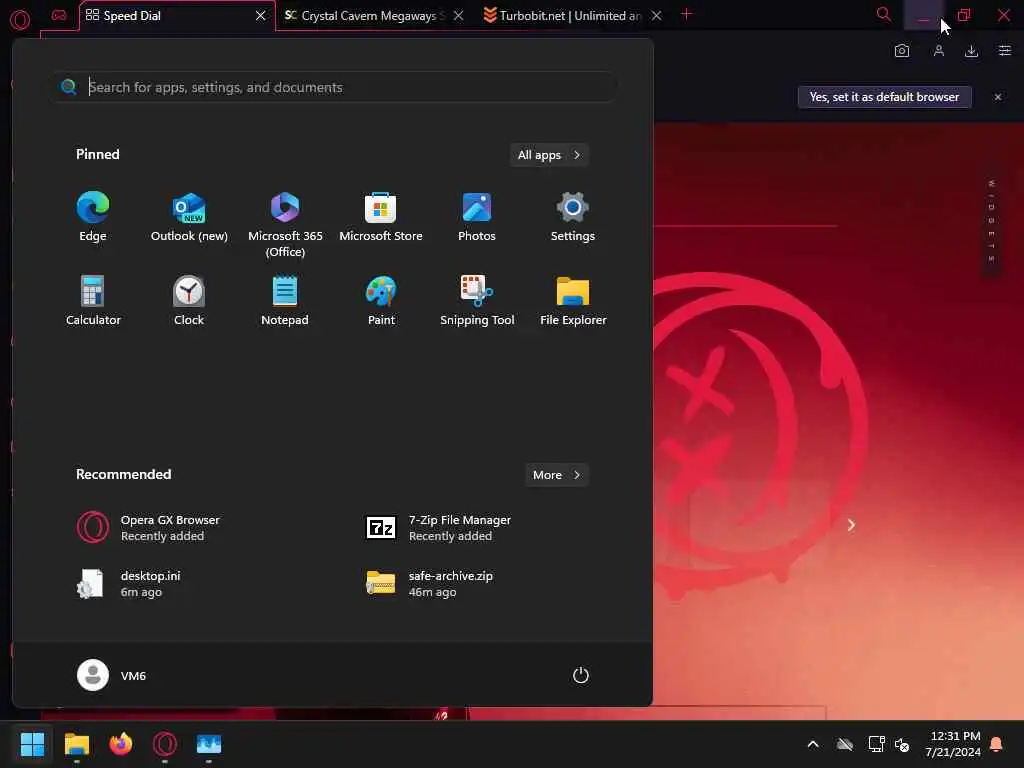Click the power button in Start menu

pyautogui.click(x=581, y=675)
